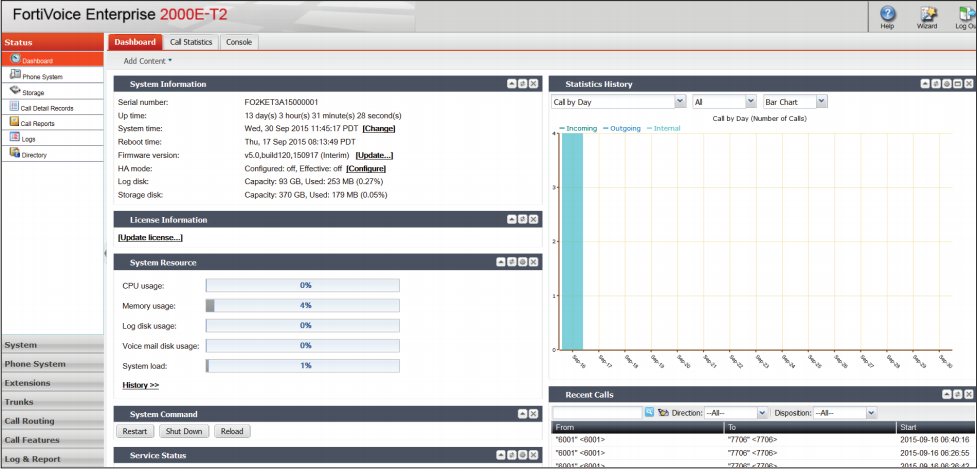Maximize the Statistics History panel
Image resolution: width=977 pixels, height=469 pixels.
tap(958, 83)
